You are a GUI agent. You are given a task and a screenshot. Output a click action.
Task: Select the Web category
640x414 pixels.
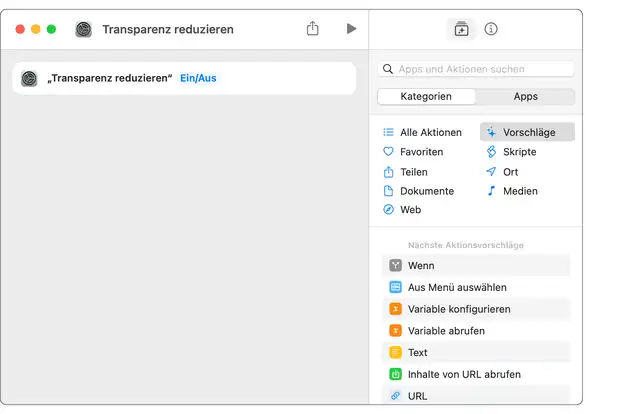coord(410,210)
